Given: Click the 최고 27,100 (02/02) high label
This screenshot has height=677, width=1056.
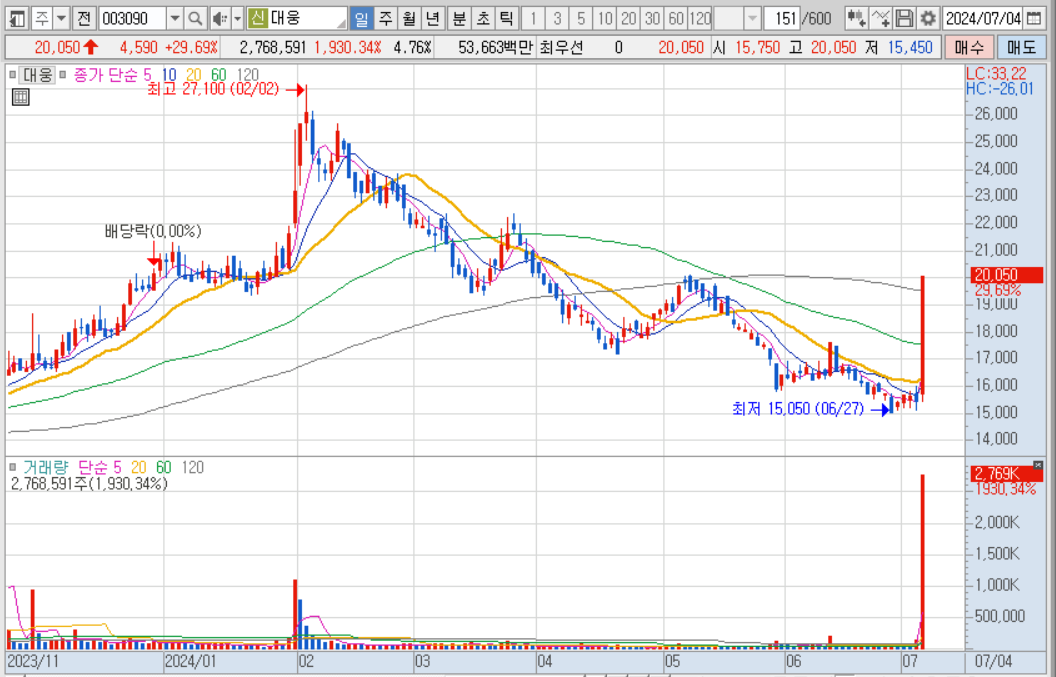Looking at the screenshot, I should [x=213, y=90].
